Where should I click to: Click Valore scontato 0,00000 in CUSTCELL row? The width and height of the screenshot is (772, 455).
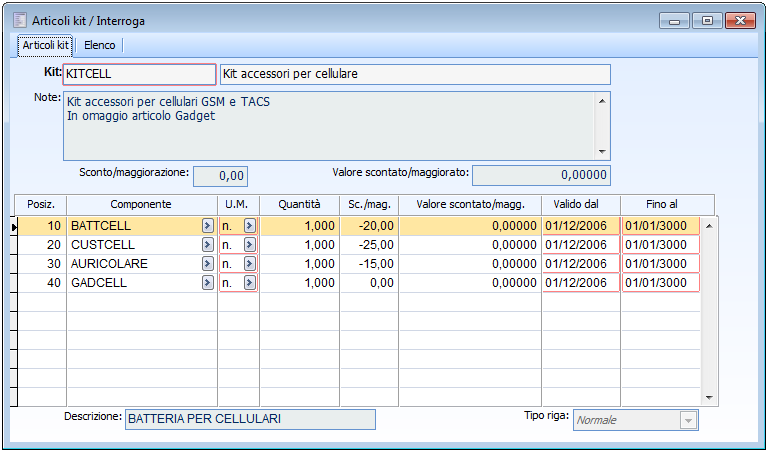(x=470, y=245)
